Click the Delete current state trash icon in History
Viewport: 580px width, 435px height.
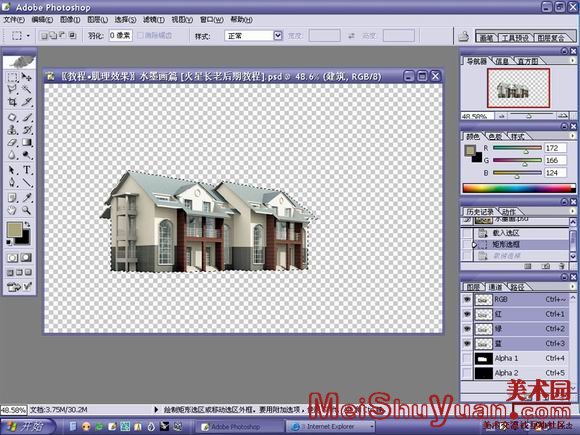[562, 266]
